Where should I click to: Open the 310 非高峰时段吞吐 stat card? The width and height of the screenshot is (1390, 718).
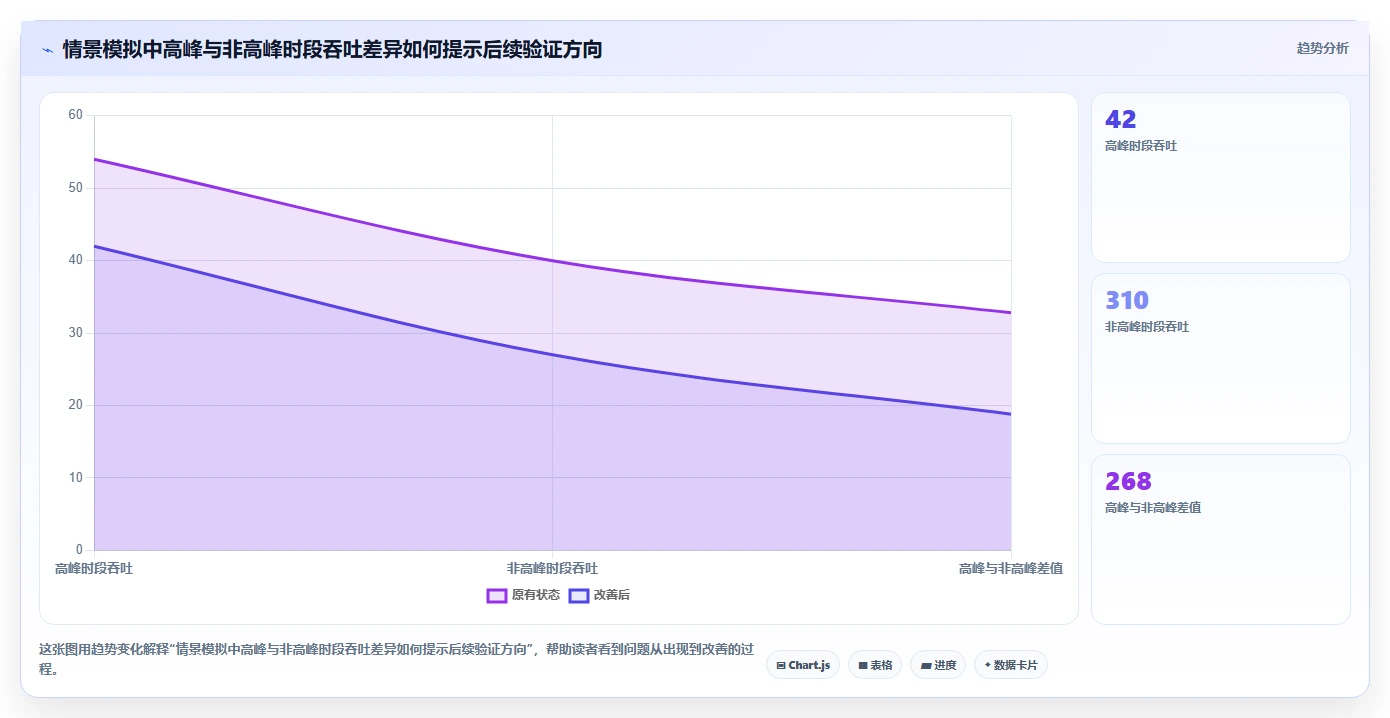click(x=1220, y=358)
